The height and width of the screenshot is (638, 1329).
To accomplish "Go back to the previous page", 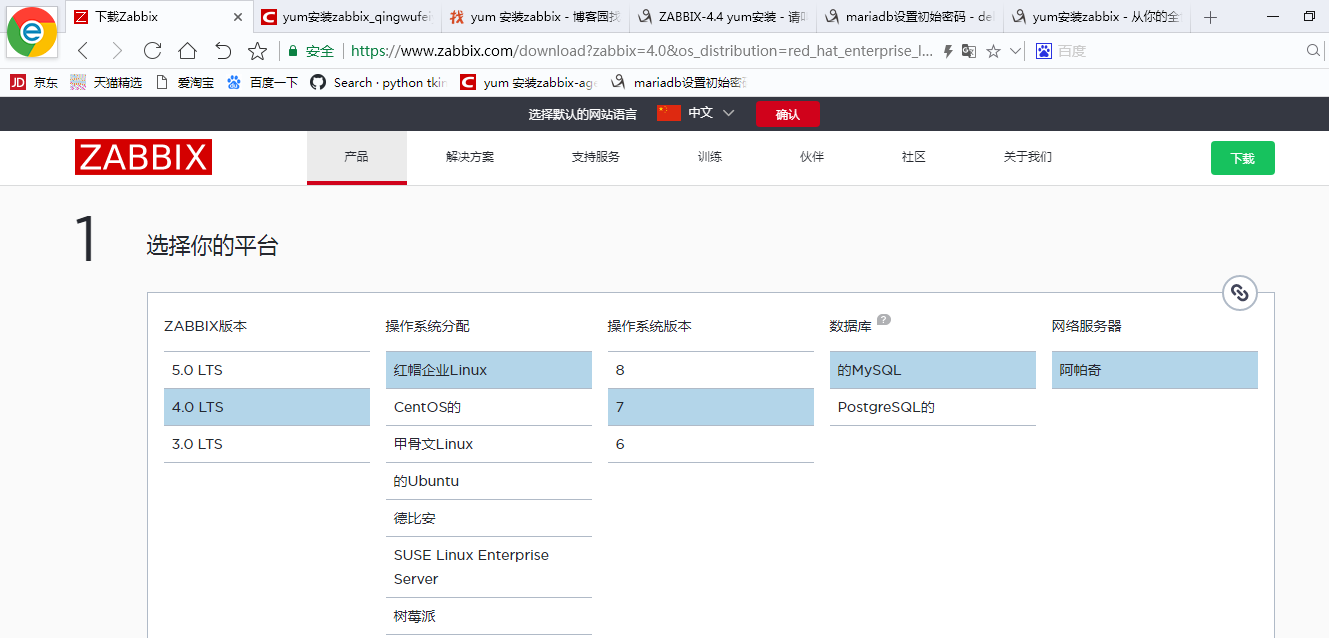I will click(x=83, y=51).
